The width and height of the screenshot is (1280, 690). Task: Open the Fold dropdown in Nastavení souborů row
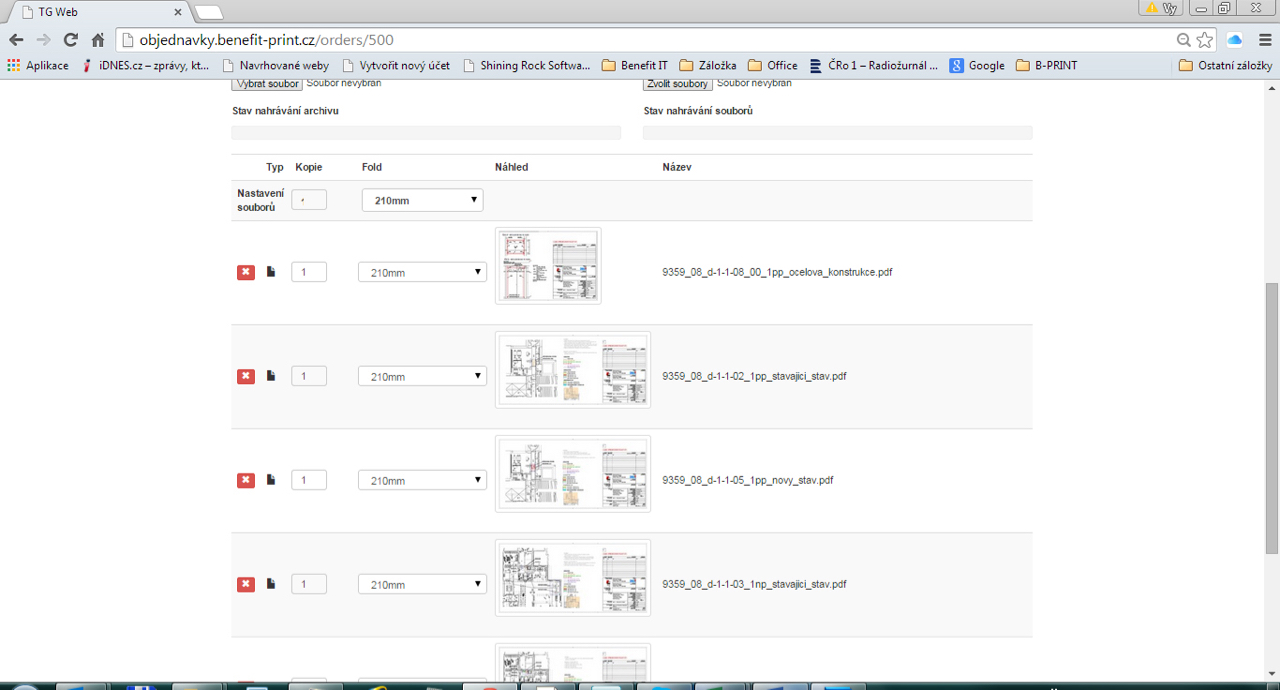click(422, 200)
